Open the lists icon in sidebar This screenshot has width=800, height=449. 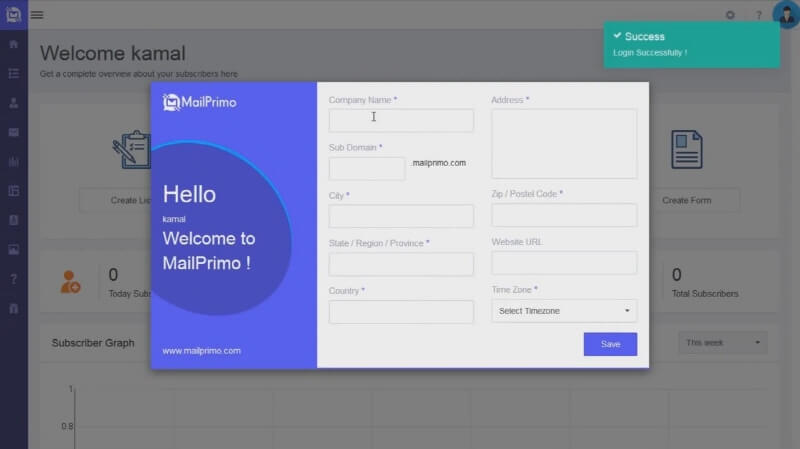14,73
